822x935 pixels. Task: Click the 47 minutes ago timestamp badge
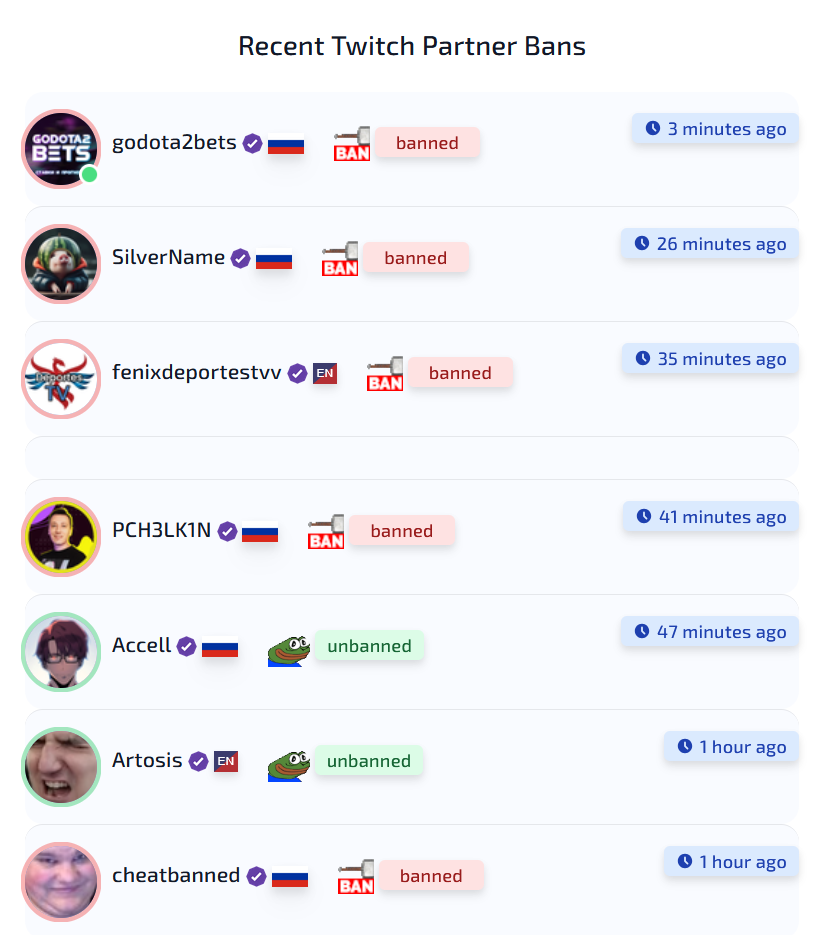(x=710, y=631)
